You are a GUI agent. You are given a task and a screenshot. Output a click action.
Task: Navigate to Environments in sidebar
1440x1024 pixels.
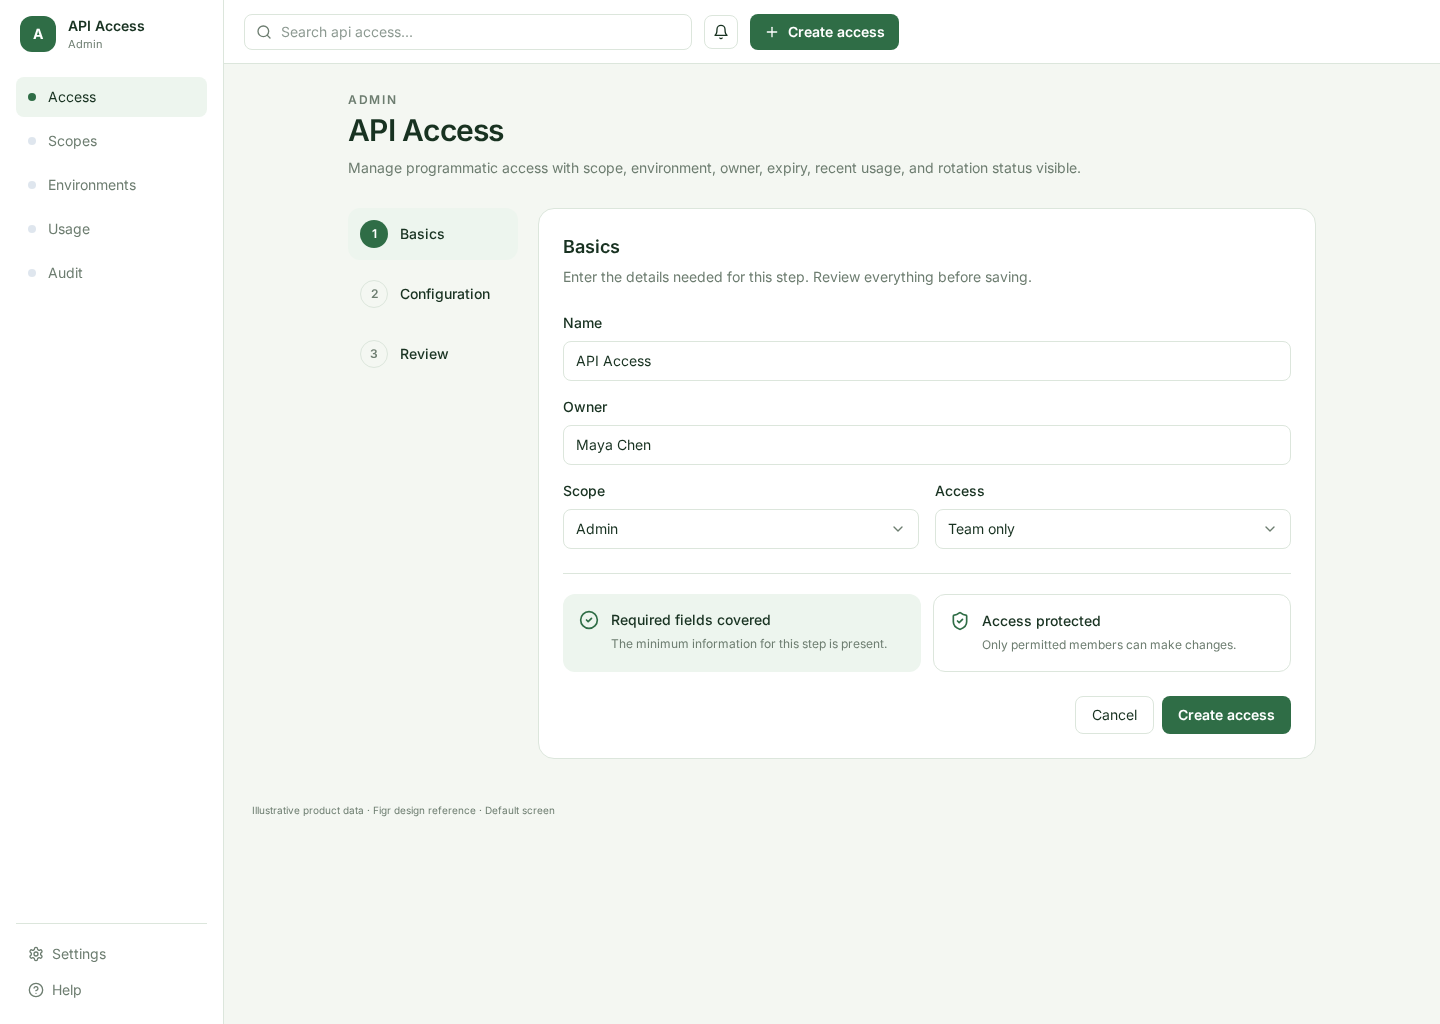112,185
